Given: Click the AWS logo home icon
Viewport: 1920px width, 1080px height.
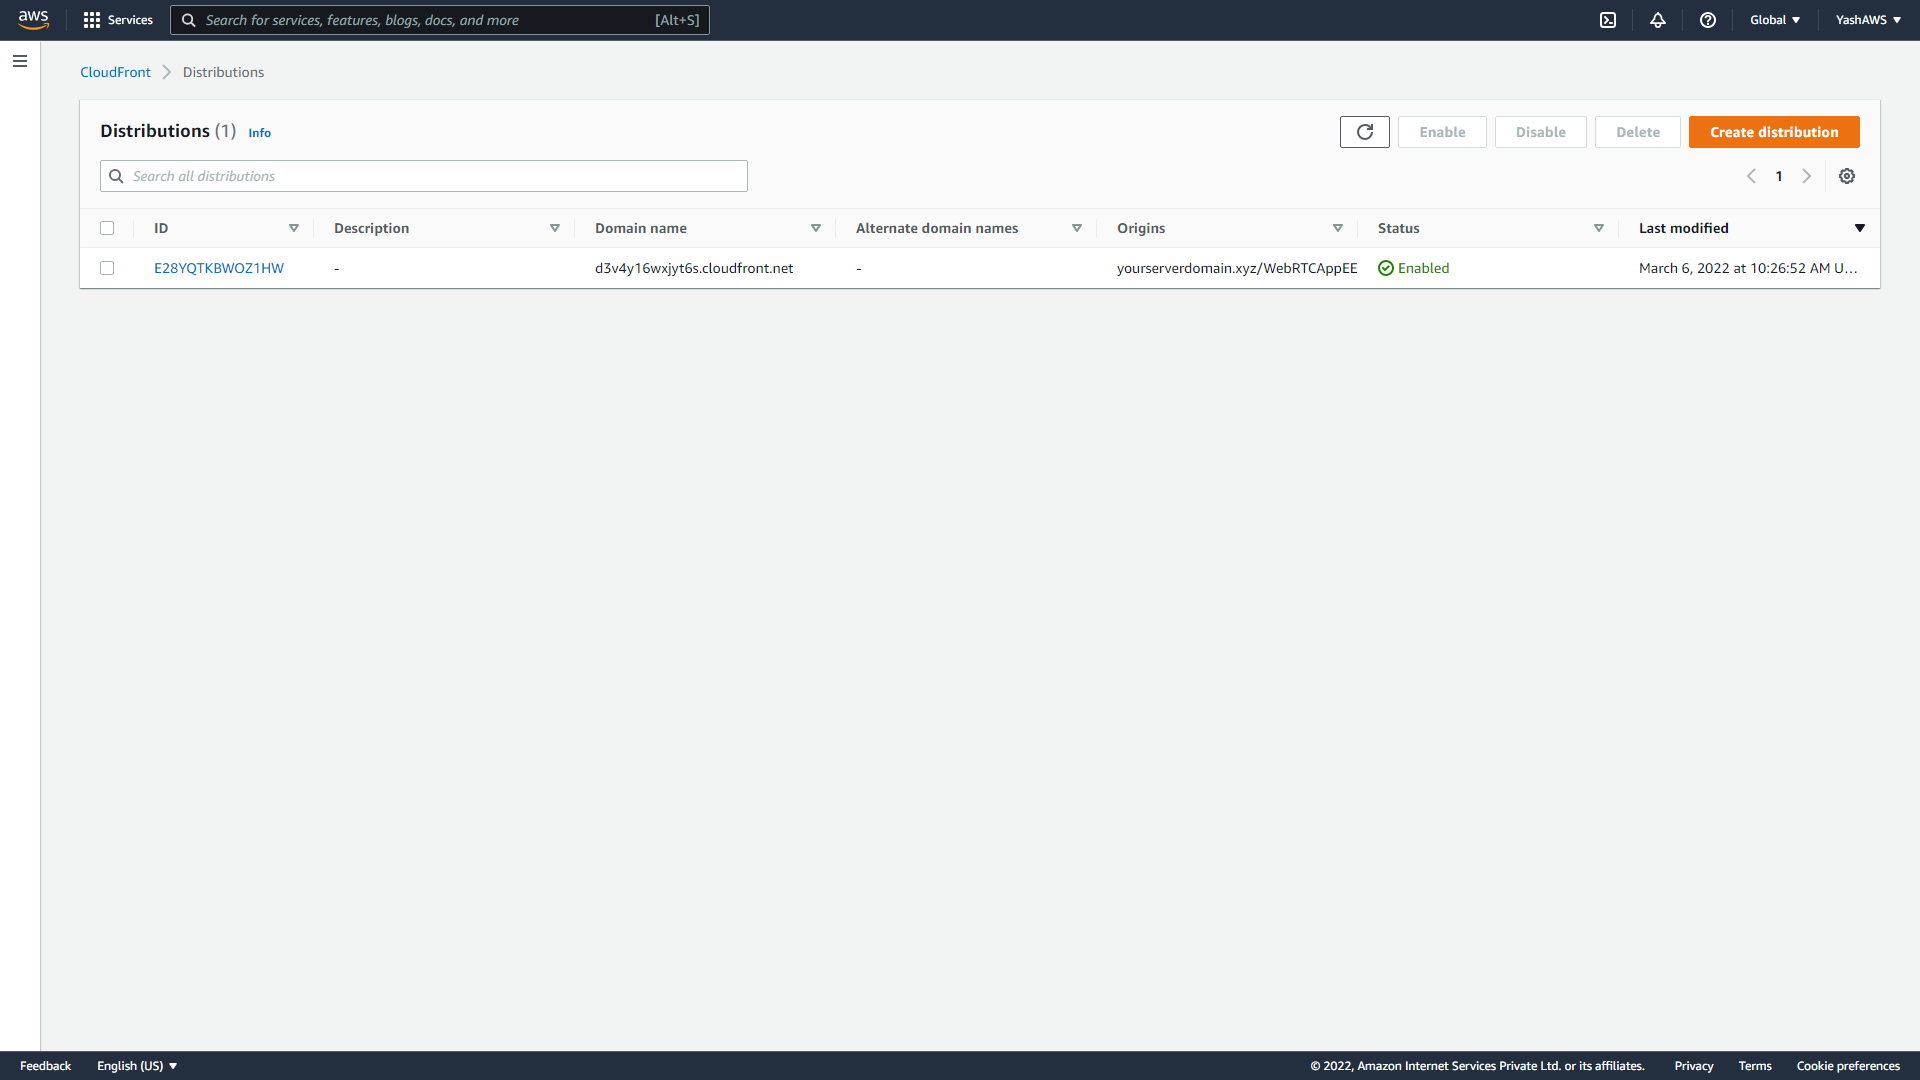Looking at the screenshot, I should click(33, 20).
